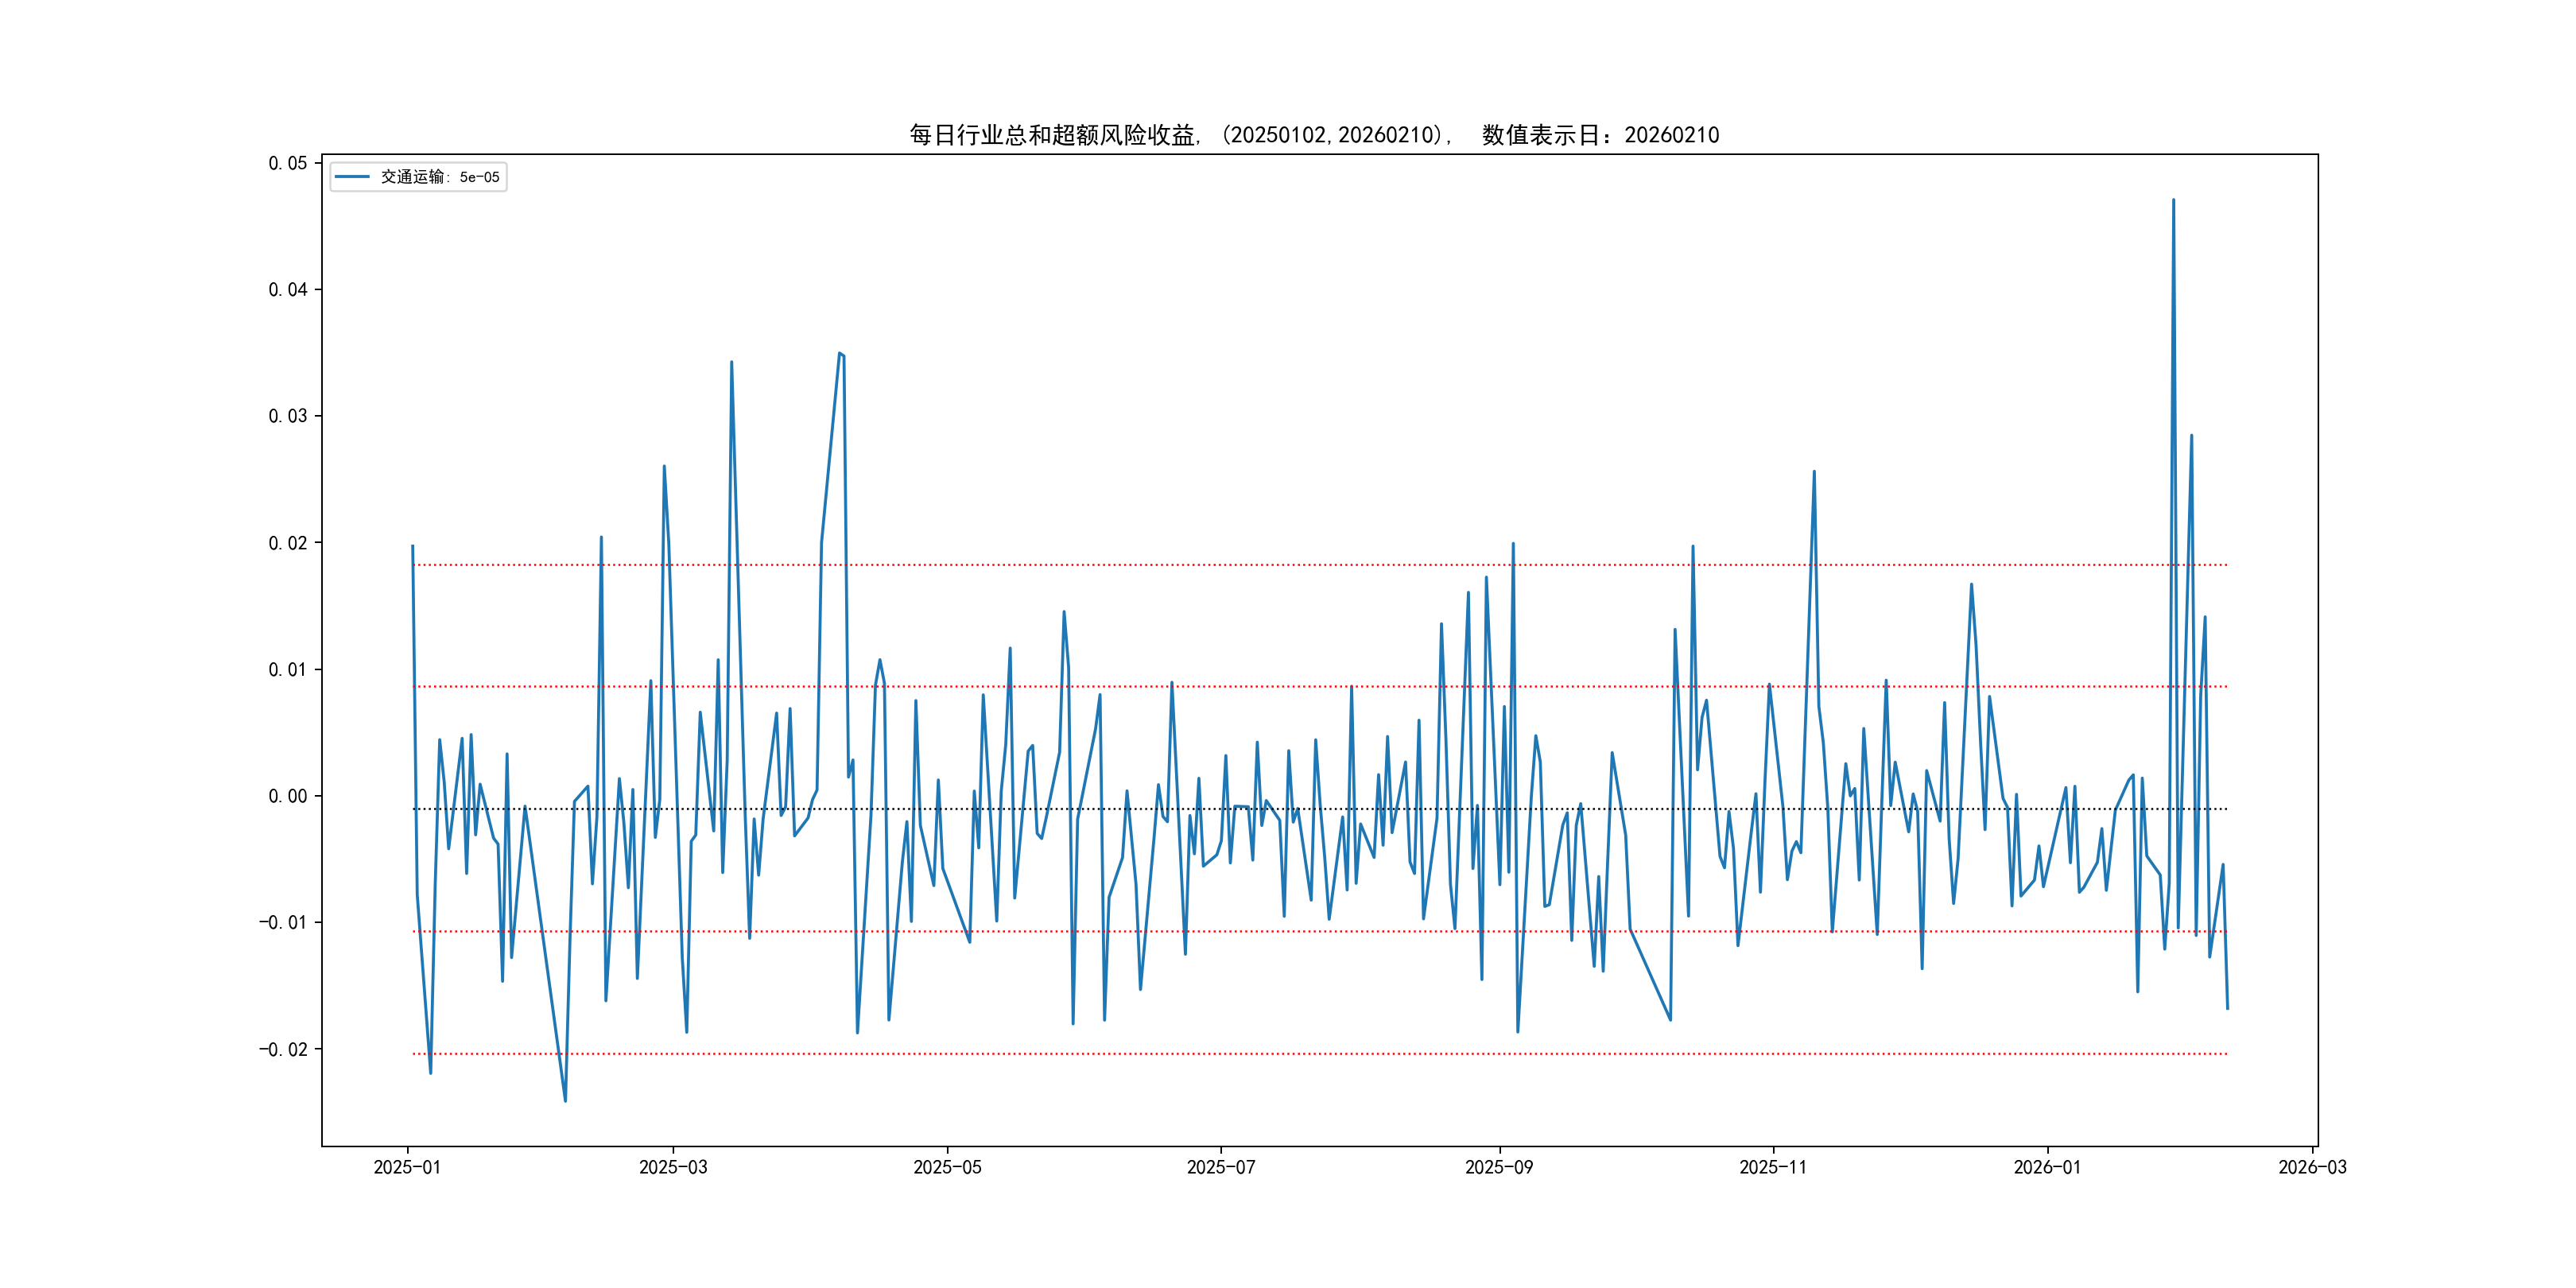Screen dimensions: 2576x1288
Task: Click the -0.02 y-axis tick label
Action: (283, 1049)
